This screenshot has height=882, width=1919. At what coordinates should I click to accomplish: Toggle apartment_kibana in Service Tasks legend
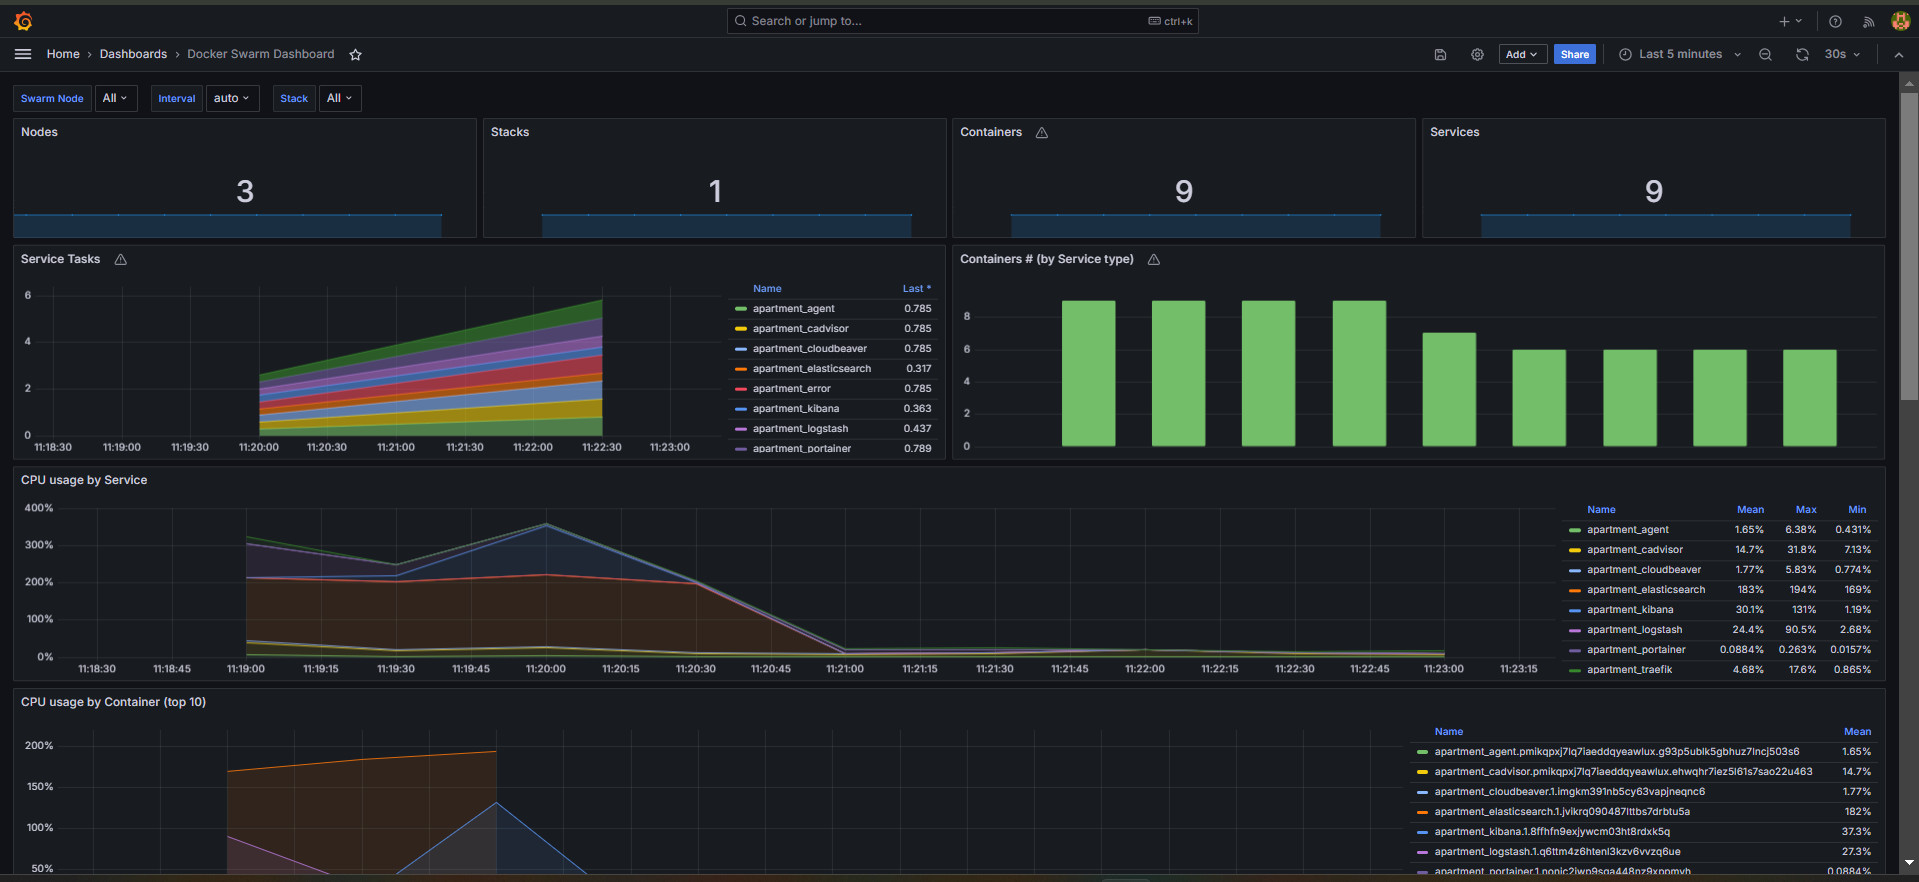click(796, 409)
